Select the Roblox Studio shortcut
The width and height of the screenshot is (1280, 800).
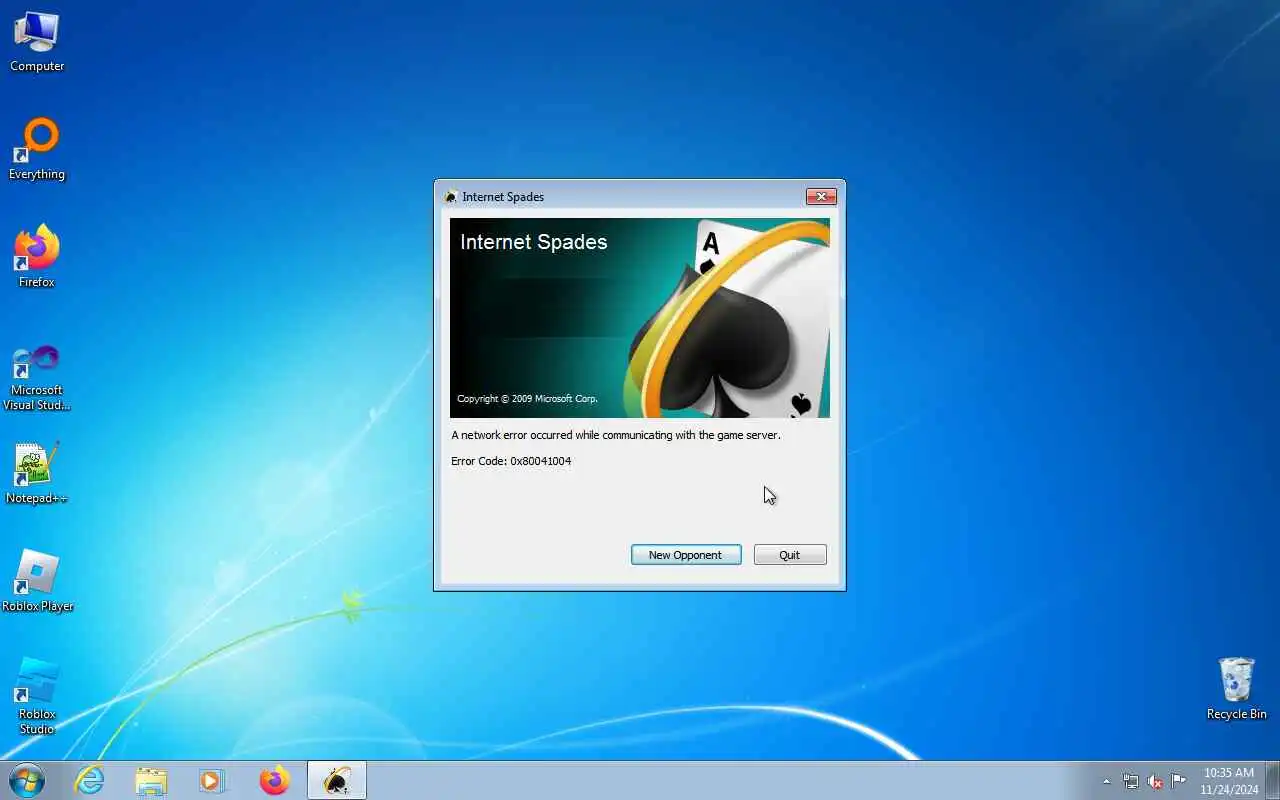click(x=37, y=697)
